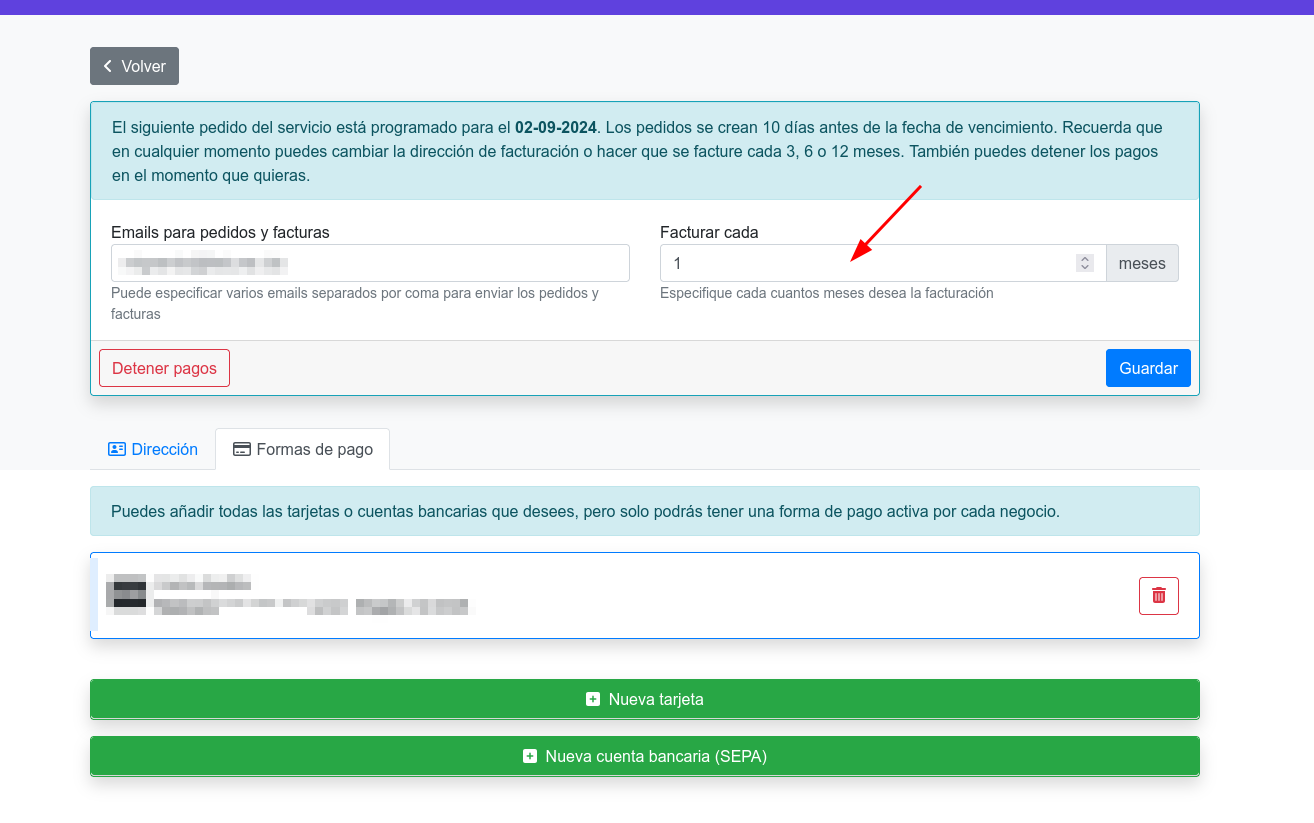Add a new card with Nueva tarjeta
Image resolution: width=1314 pixels, height=823 pixels.
645,699
